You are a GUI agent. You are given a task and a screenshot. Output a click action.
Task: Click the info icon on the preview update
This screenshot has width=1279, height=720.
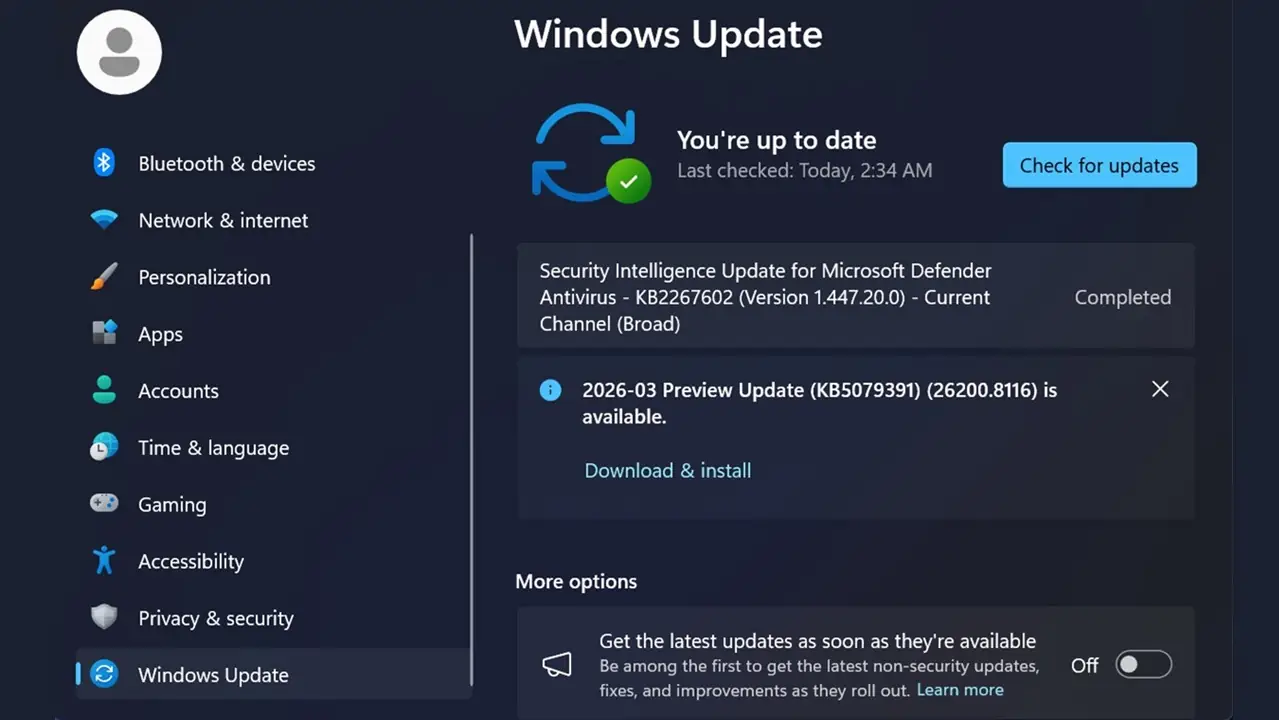click(x=550, y=390)
